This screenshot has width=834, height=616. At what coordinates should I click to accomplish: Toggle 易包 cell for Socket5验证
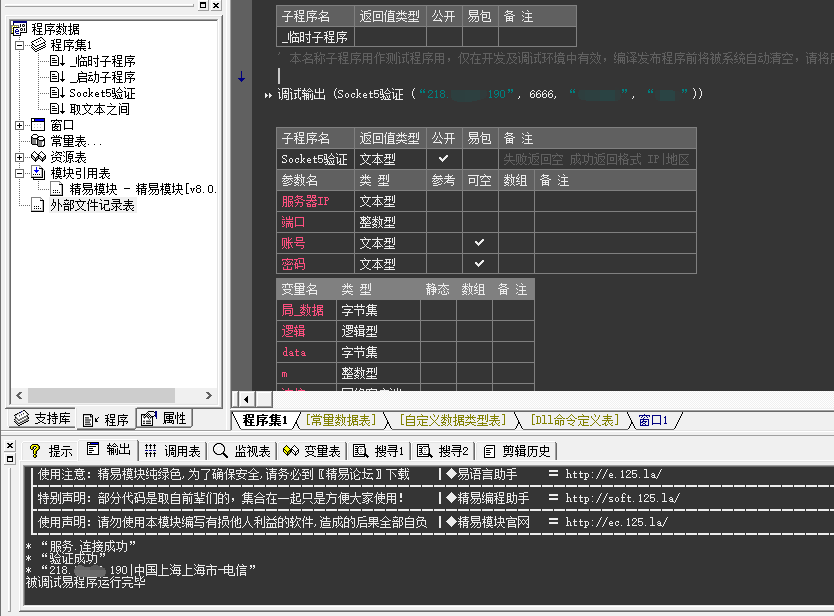[480, 159]
